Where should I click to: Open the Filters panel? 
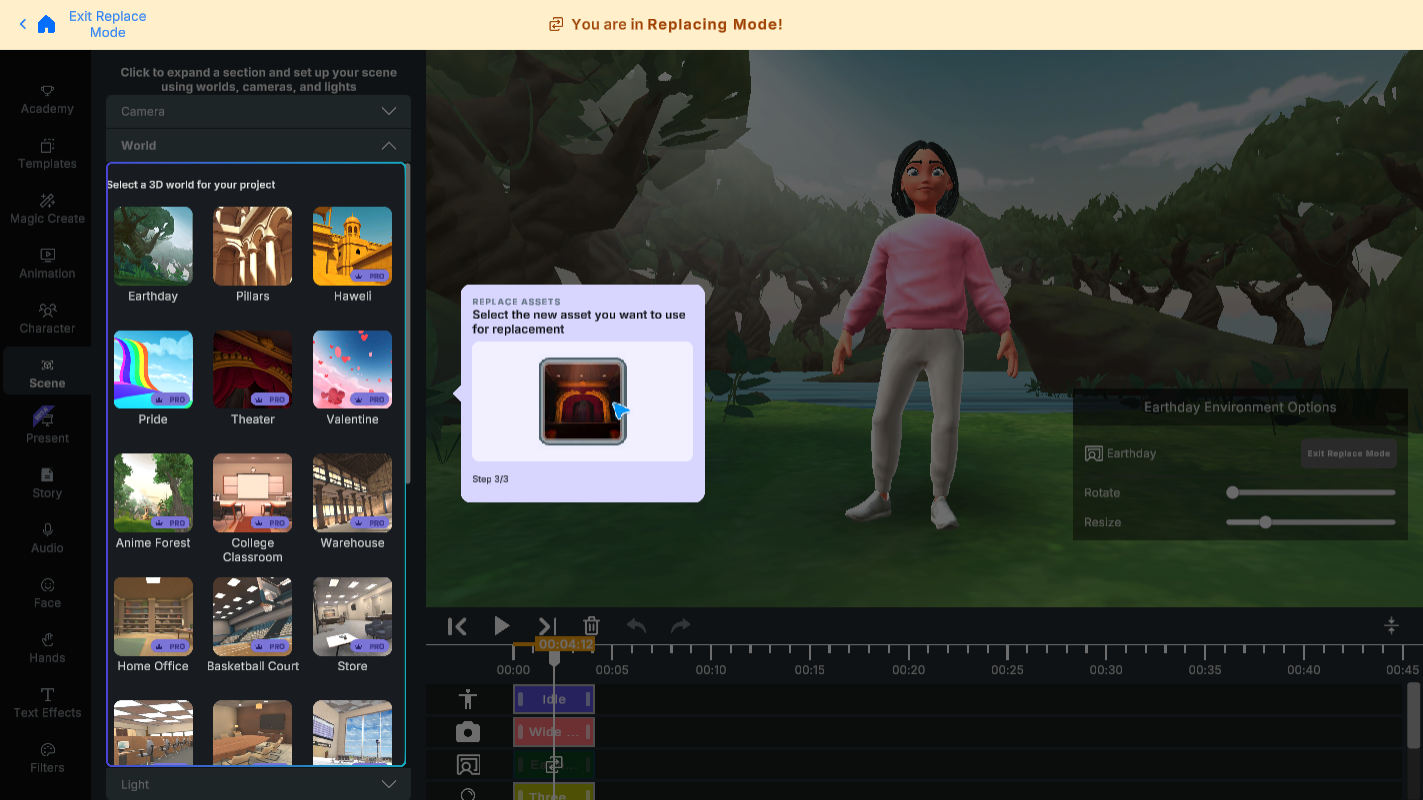[46, 756]
